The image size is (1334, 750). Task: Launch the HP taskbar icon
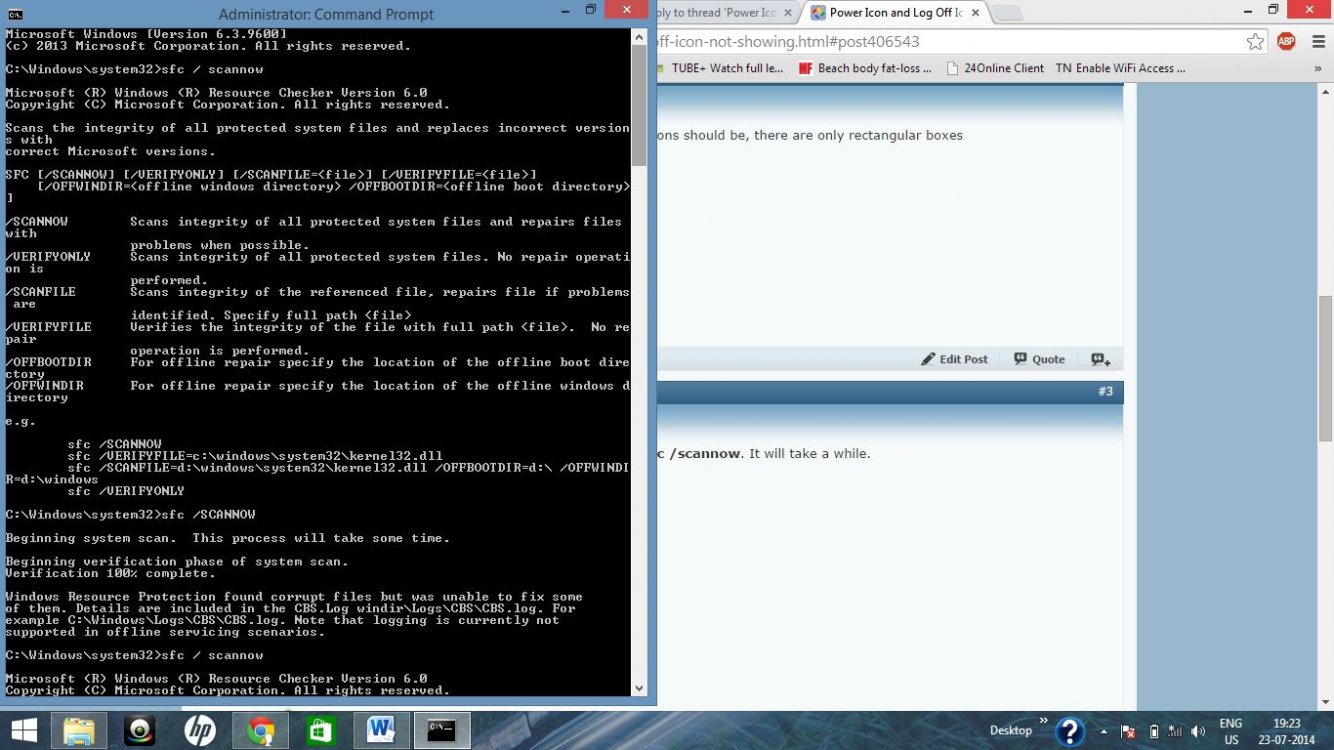tap(200, 731)
